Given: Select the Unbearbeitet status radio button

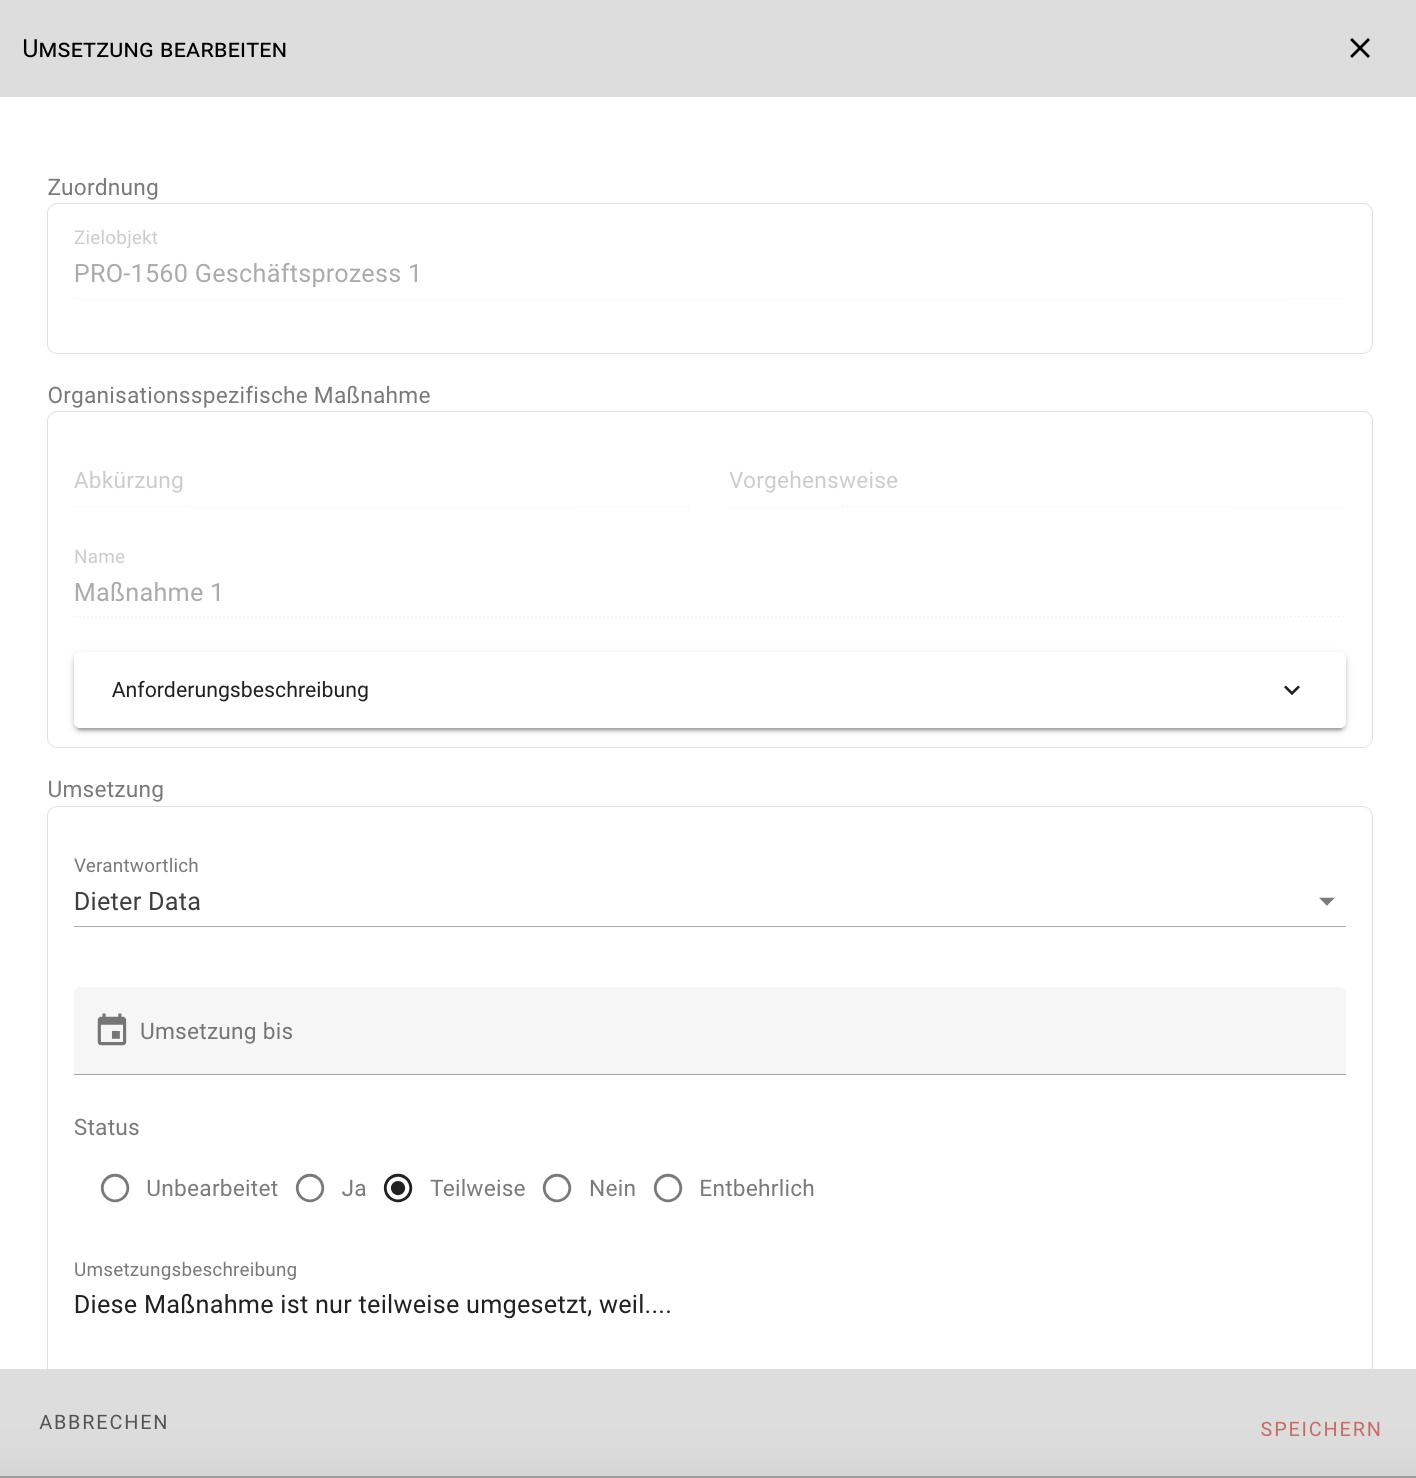Looking at the screenshot, I should click(x=115, y=1188).
